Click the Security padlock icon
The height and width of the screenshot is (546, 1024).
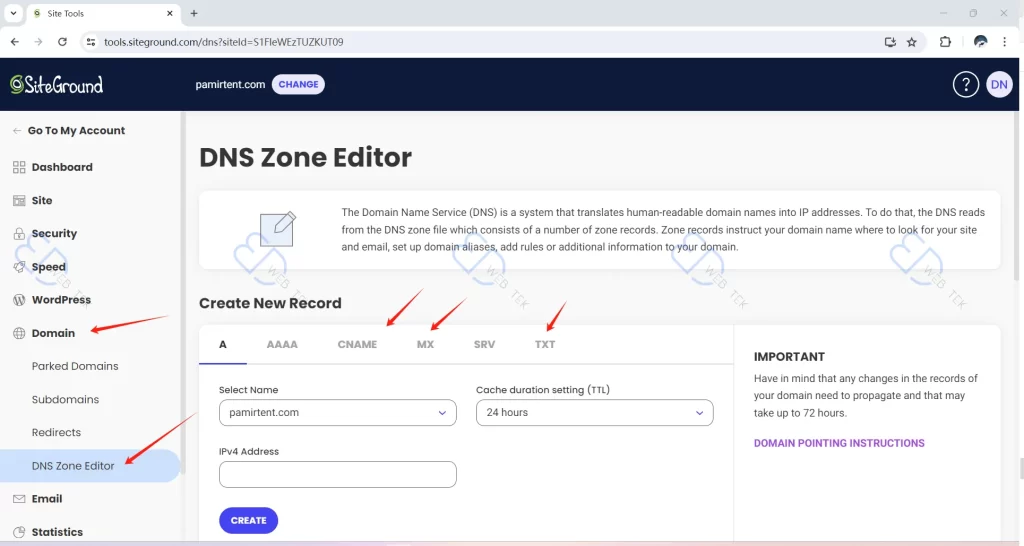(x=19, y=234)
